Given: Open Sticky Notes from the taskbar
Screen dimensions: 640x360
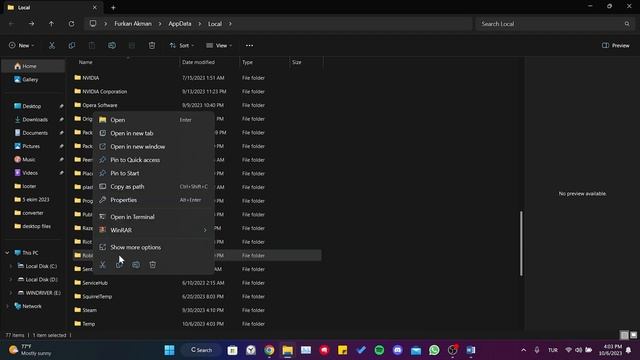Looking at the screenshot, I should point(342,350).
